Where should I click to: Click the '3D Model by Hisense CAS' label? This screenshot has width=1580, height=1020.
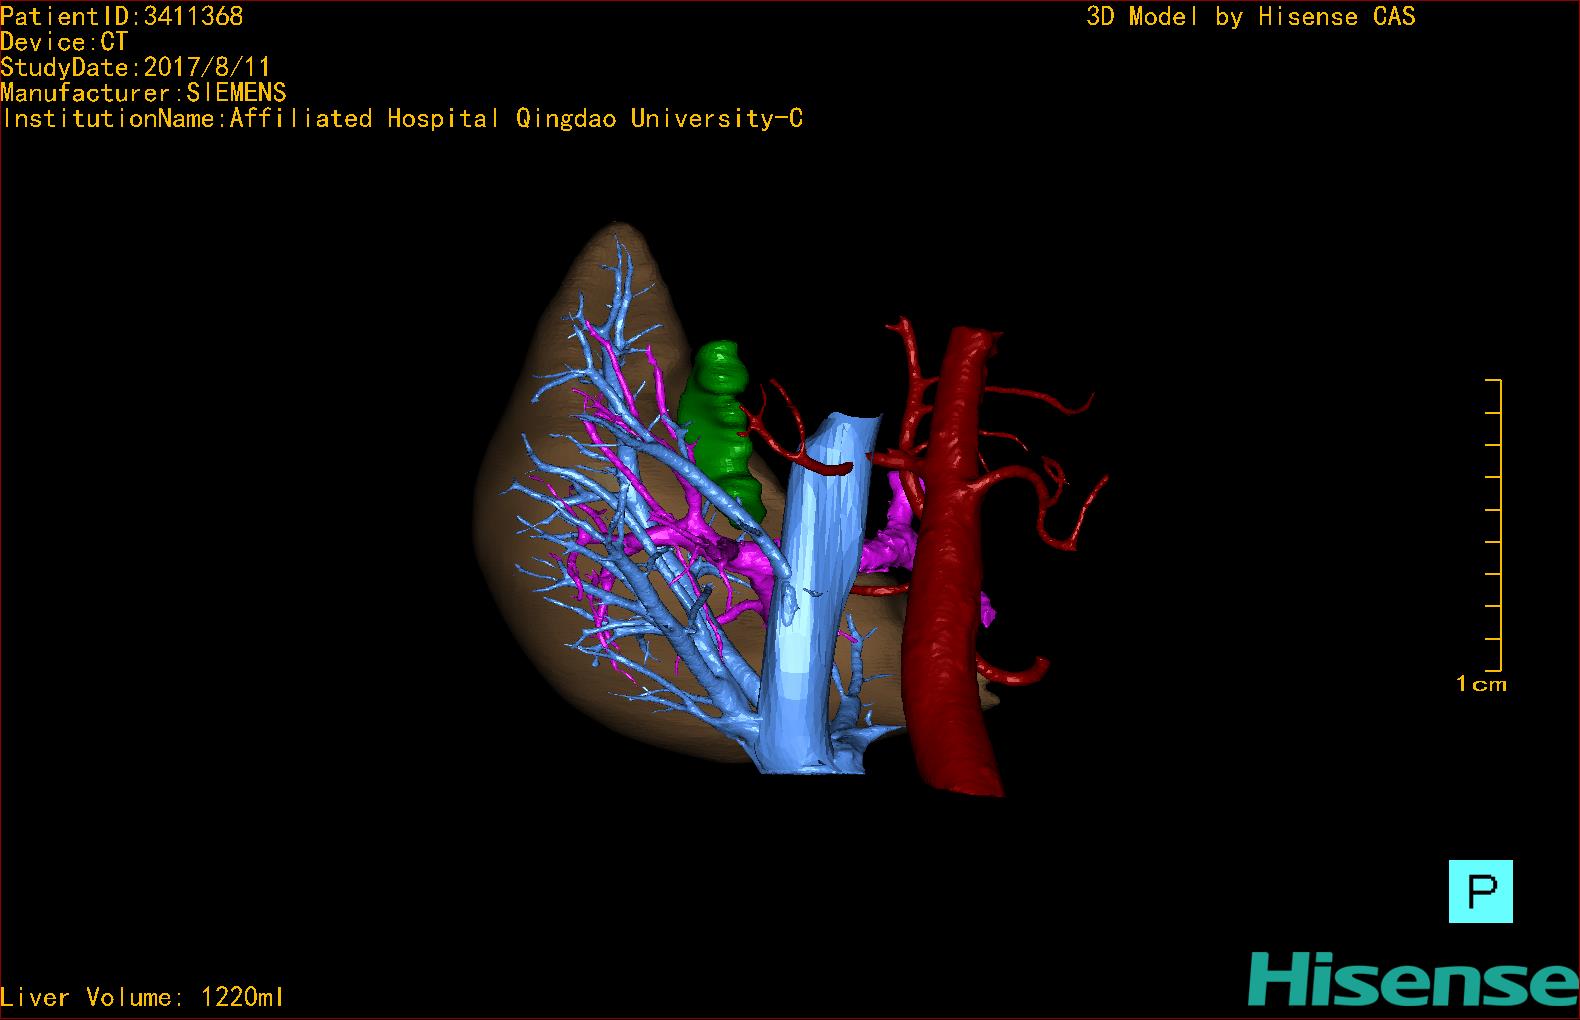(1251, 16)
